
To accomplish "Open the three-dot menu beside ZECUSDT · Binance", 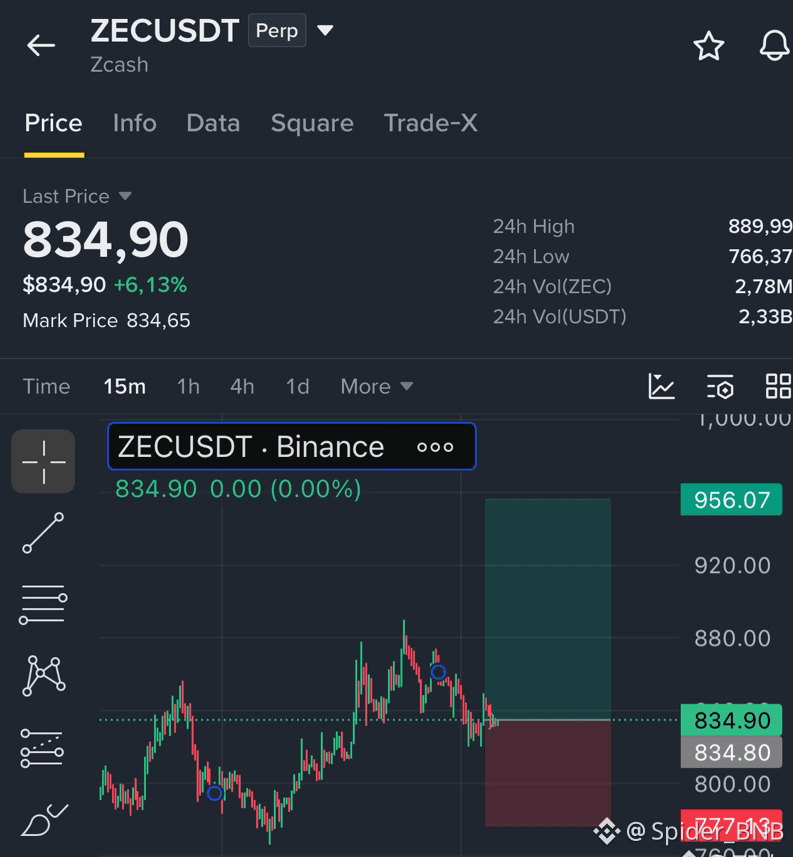I will (x=435, y=447).
